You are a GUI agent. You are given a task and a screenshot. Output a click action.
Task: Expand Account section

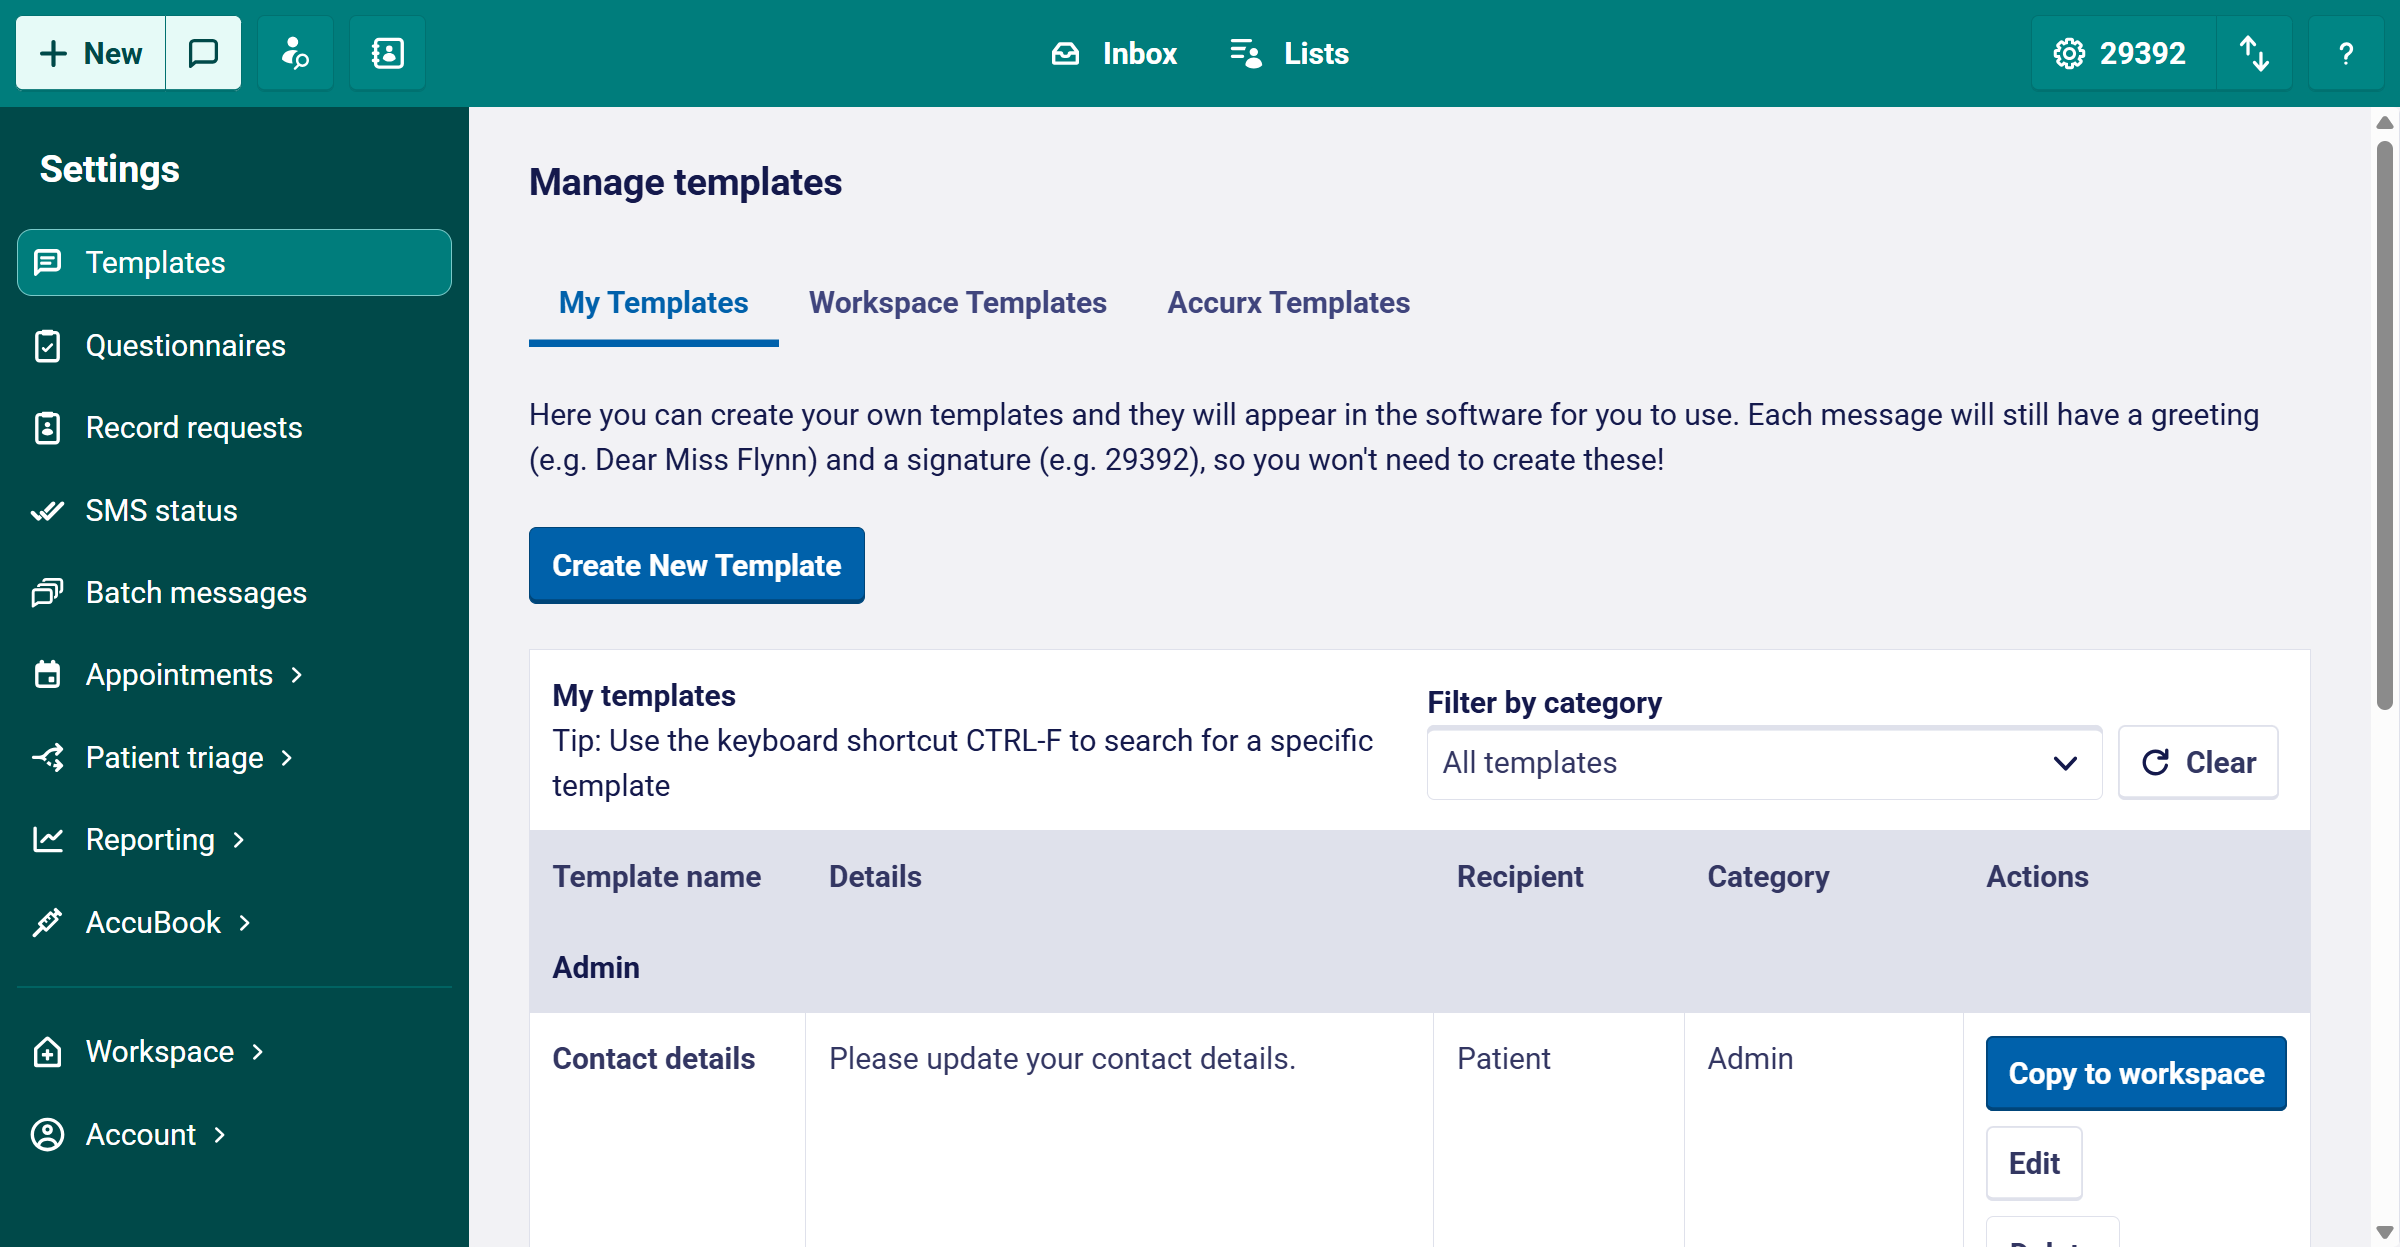(x=234, y=1134)
